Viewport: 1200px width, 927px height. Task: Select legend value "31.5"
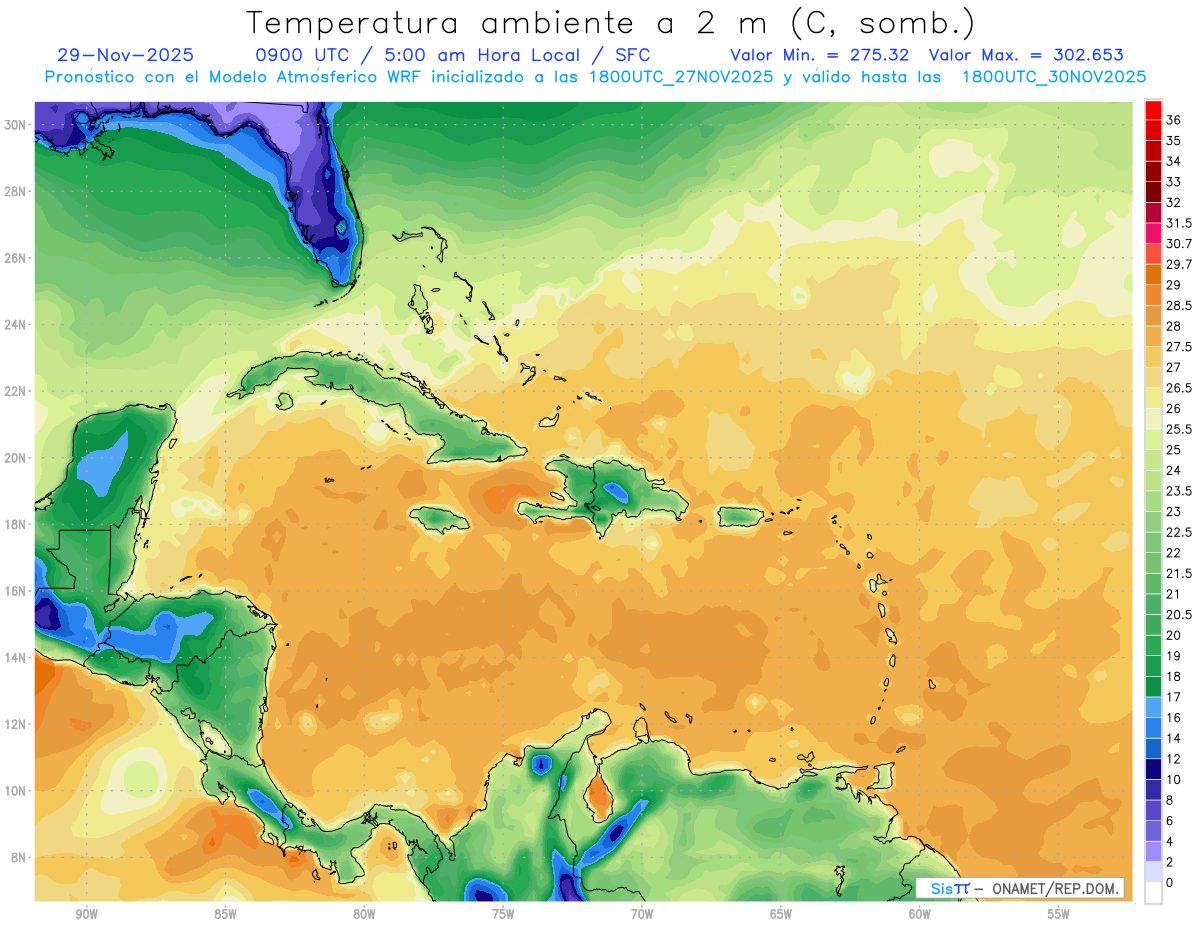[x=1179, y=223]
